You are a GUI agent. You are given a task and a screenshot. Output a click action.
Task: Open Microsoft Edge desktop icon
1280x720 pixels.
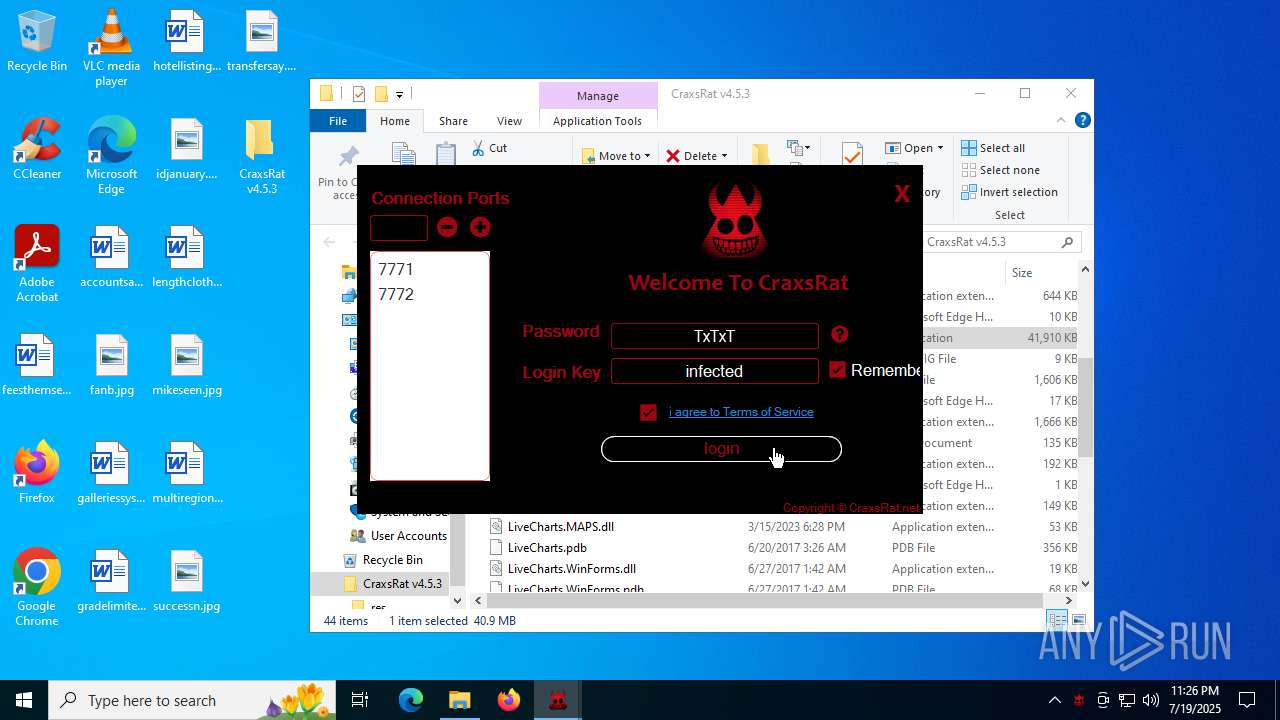coord(111,157)
